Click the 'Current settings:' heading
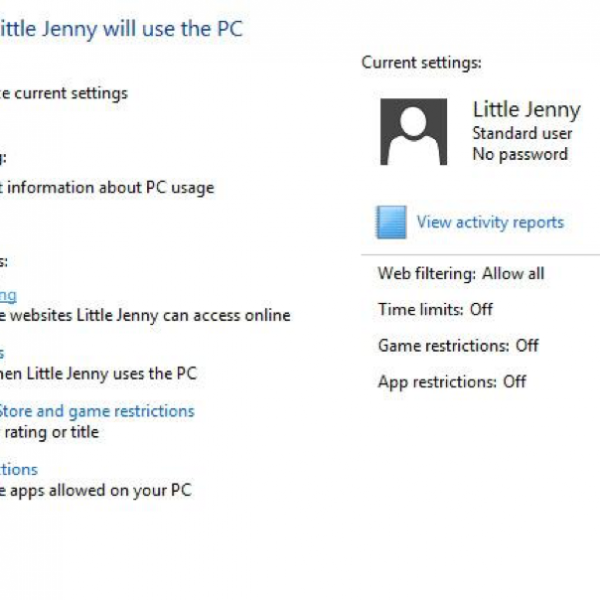 421,62
